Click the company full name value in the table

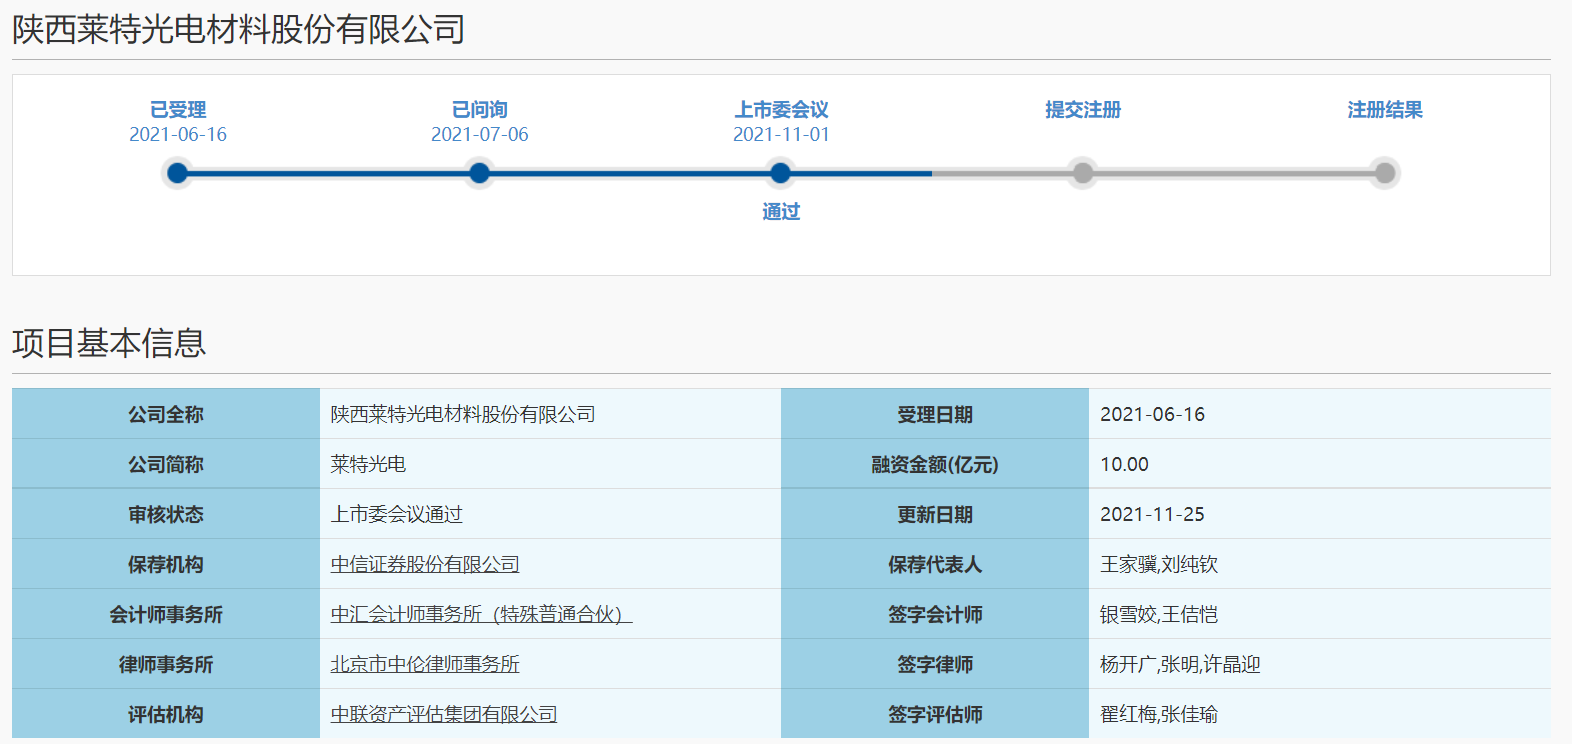(x=463, y=414)
